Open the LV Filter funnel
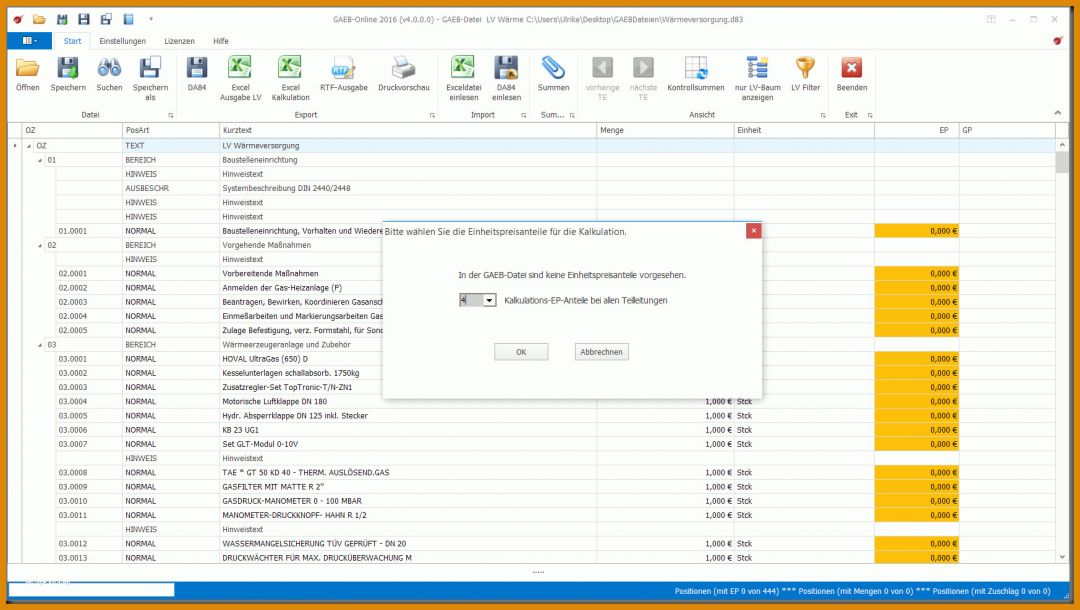Screen dimensions: 1080x610 coord(805,74)
